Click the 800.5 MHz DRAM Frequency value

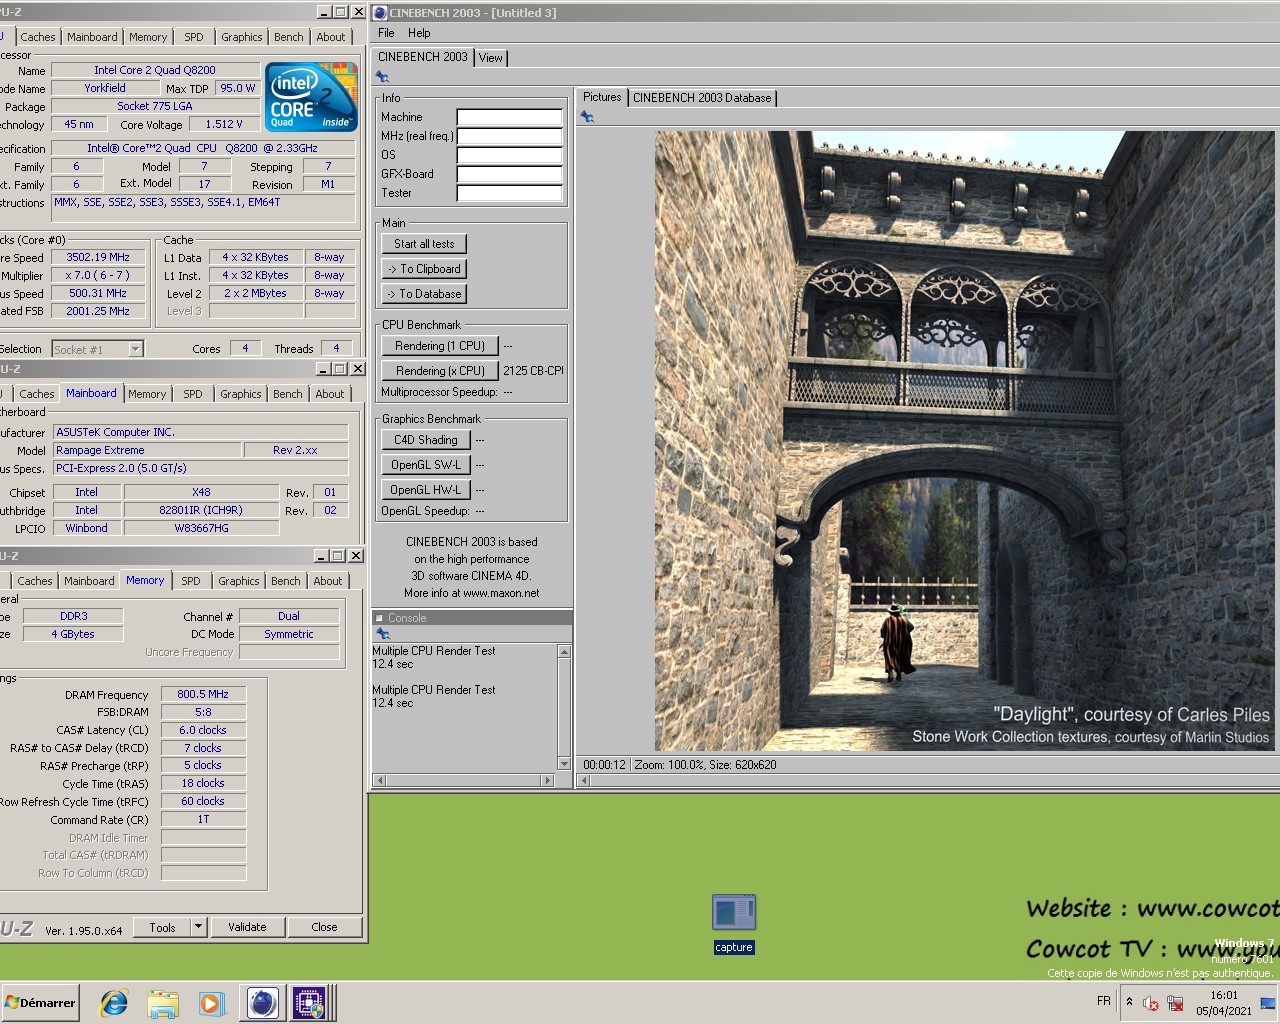[203, 694]
